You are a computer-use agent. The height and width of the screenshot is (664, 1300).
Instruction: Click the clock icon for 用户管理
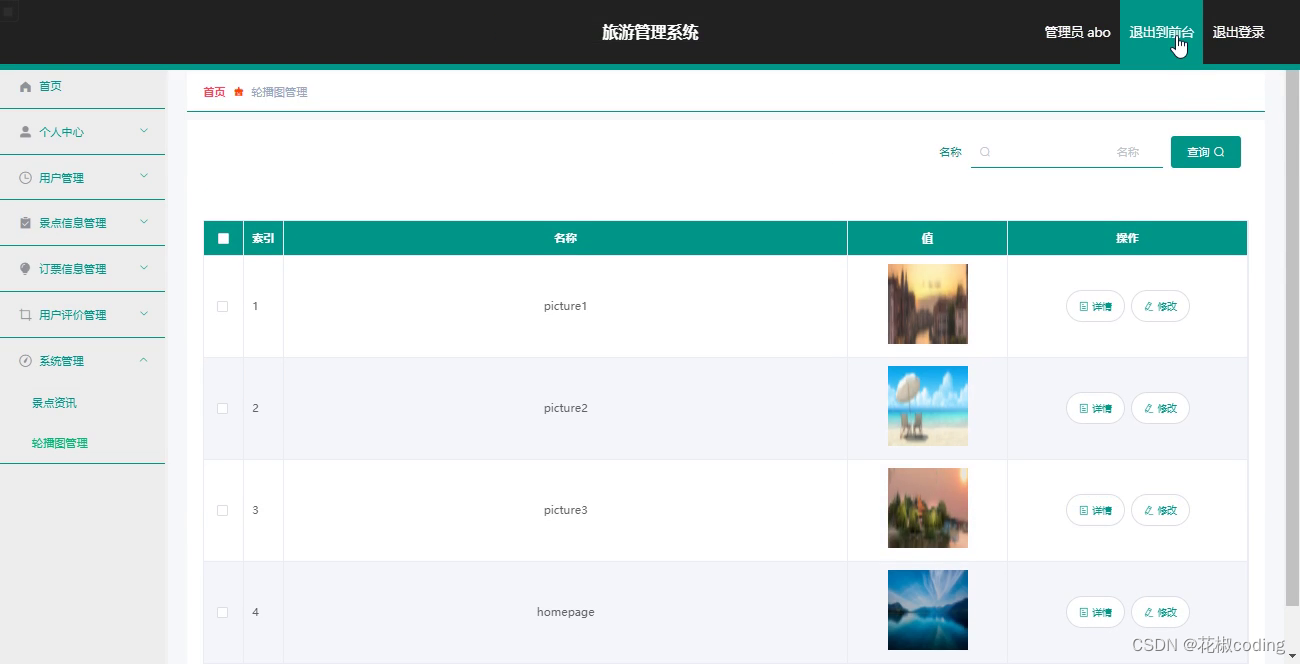[x=26, y=178]
